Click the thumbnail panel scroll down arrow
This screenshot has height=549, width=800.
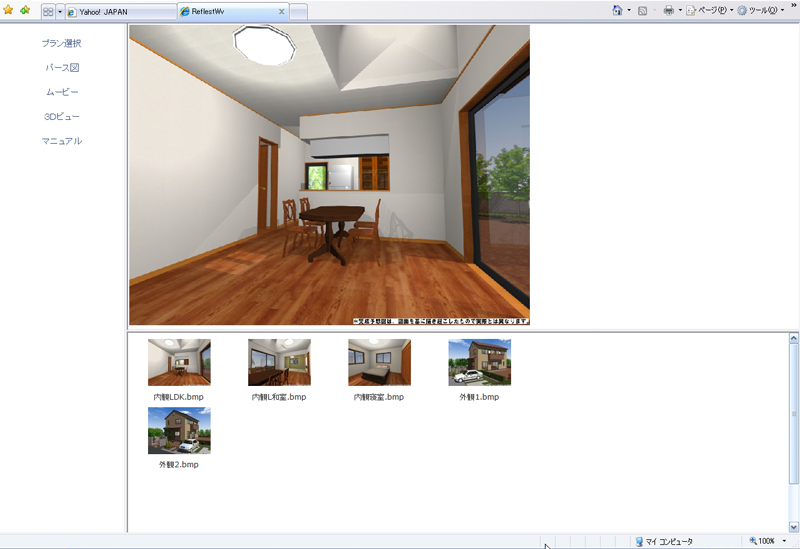coord(794,526)
